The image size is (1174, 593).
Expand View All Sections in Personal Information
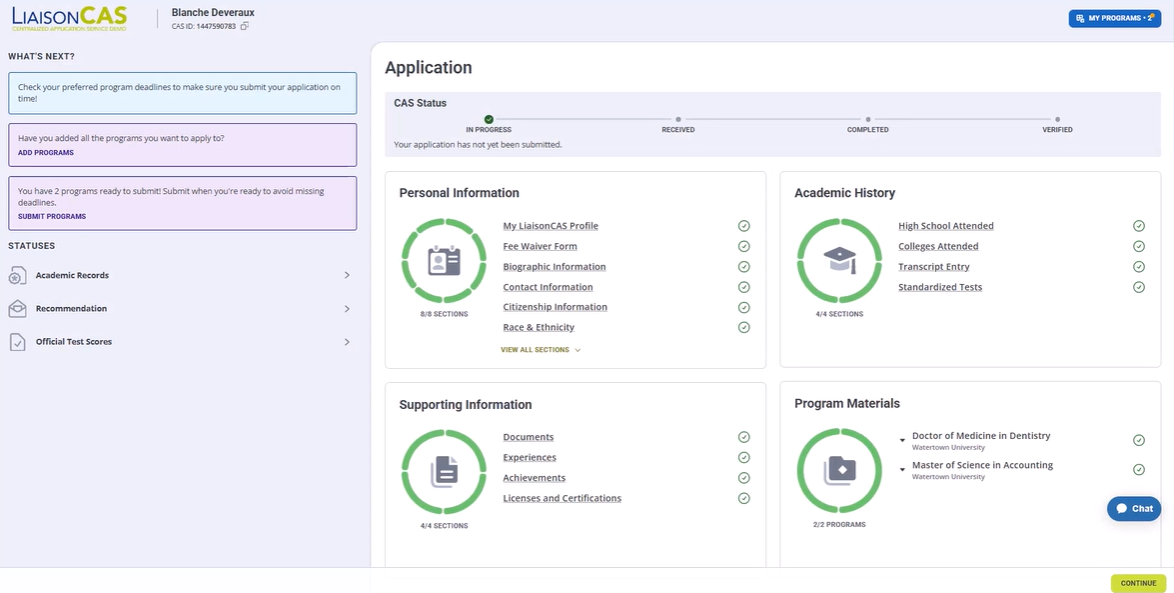click(541, 350)
